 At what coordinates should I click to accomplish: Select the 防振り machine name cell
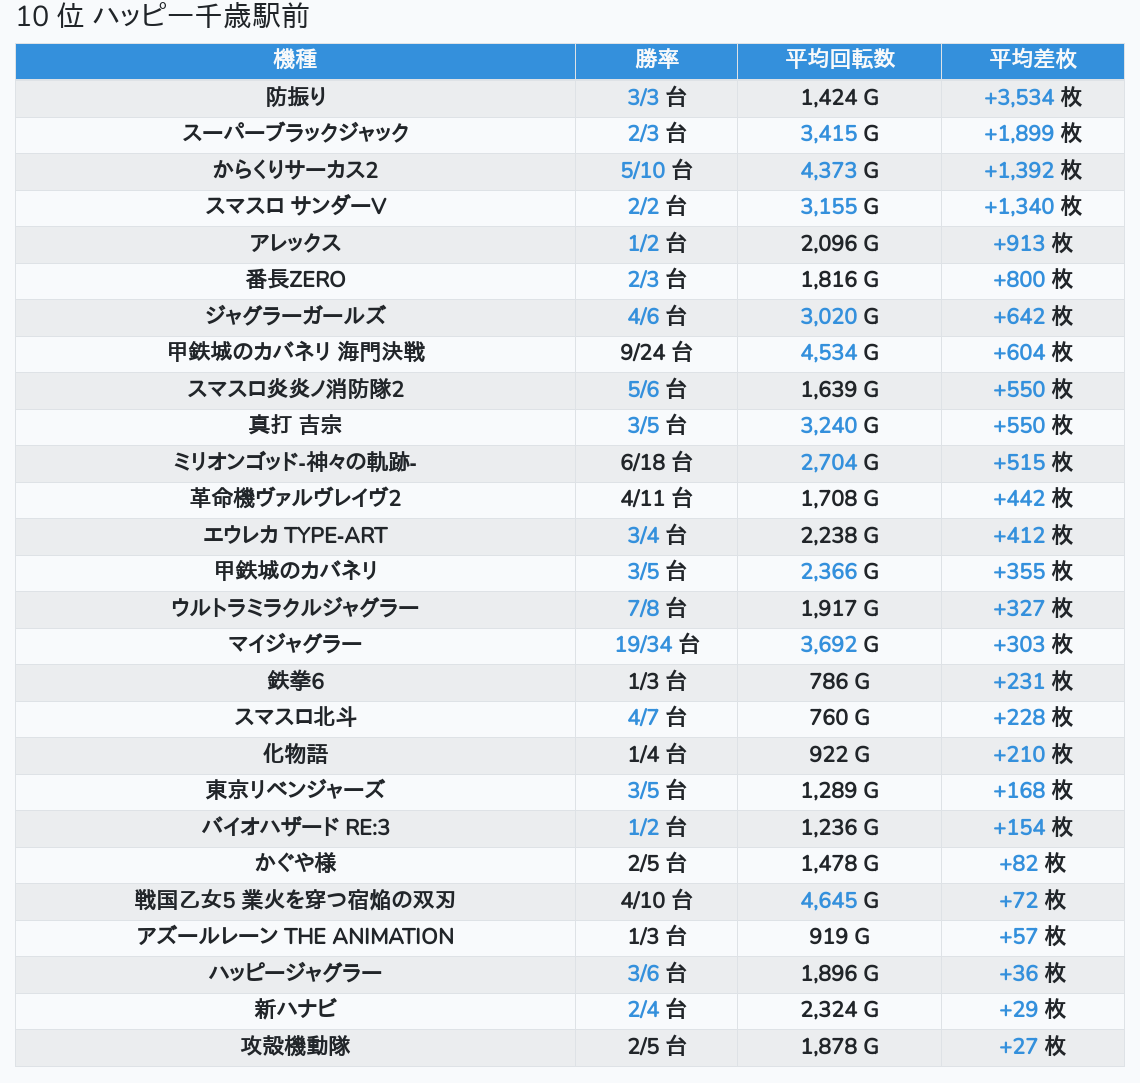click(295, 97)
